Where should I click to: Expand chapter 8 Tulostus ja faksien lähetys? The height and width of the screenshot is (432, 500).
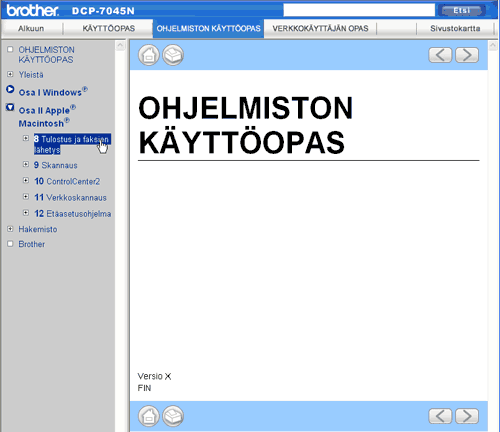coord(26,138)
